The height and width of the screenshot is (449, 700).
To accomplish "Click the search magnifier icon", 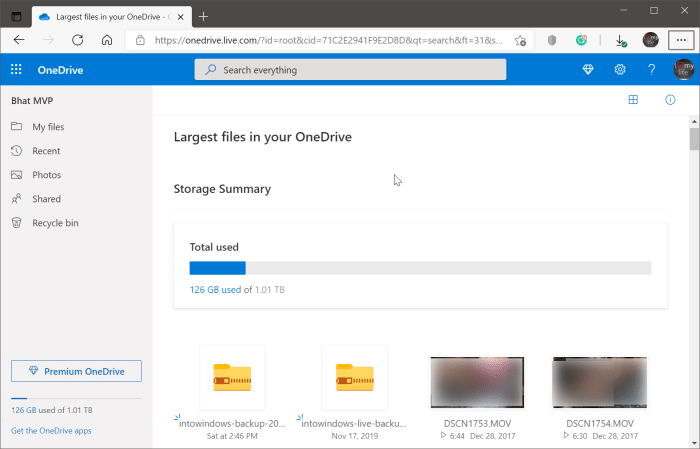I will click(x=211, y=70).
